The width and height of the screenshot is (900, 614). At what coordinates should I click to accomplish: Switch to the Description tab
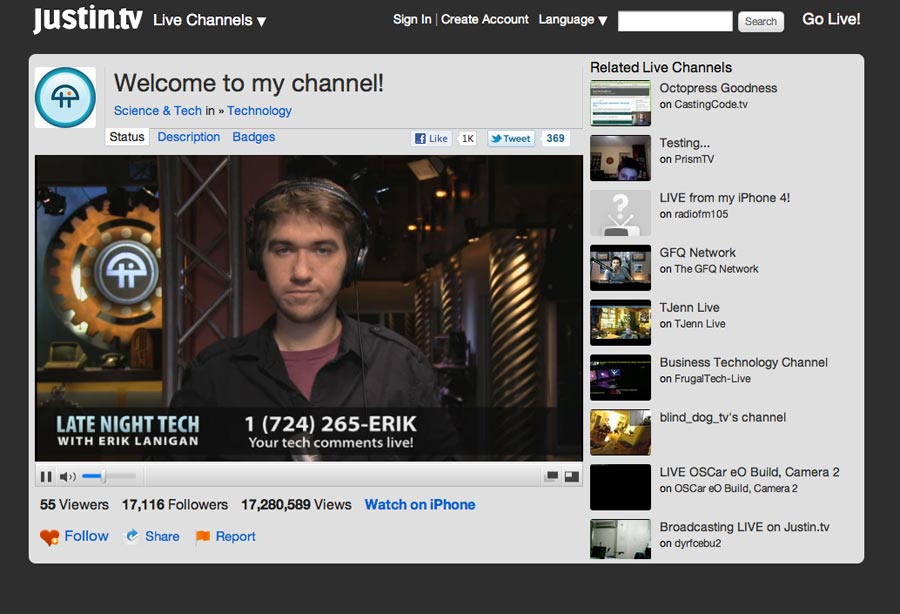[189, 137]
